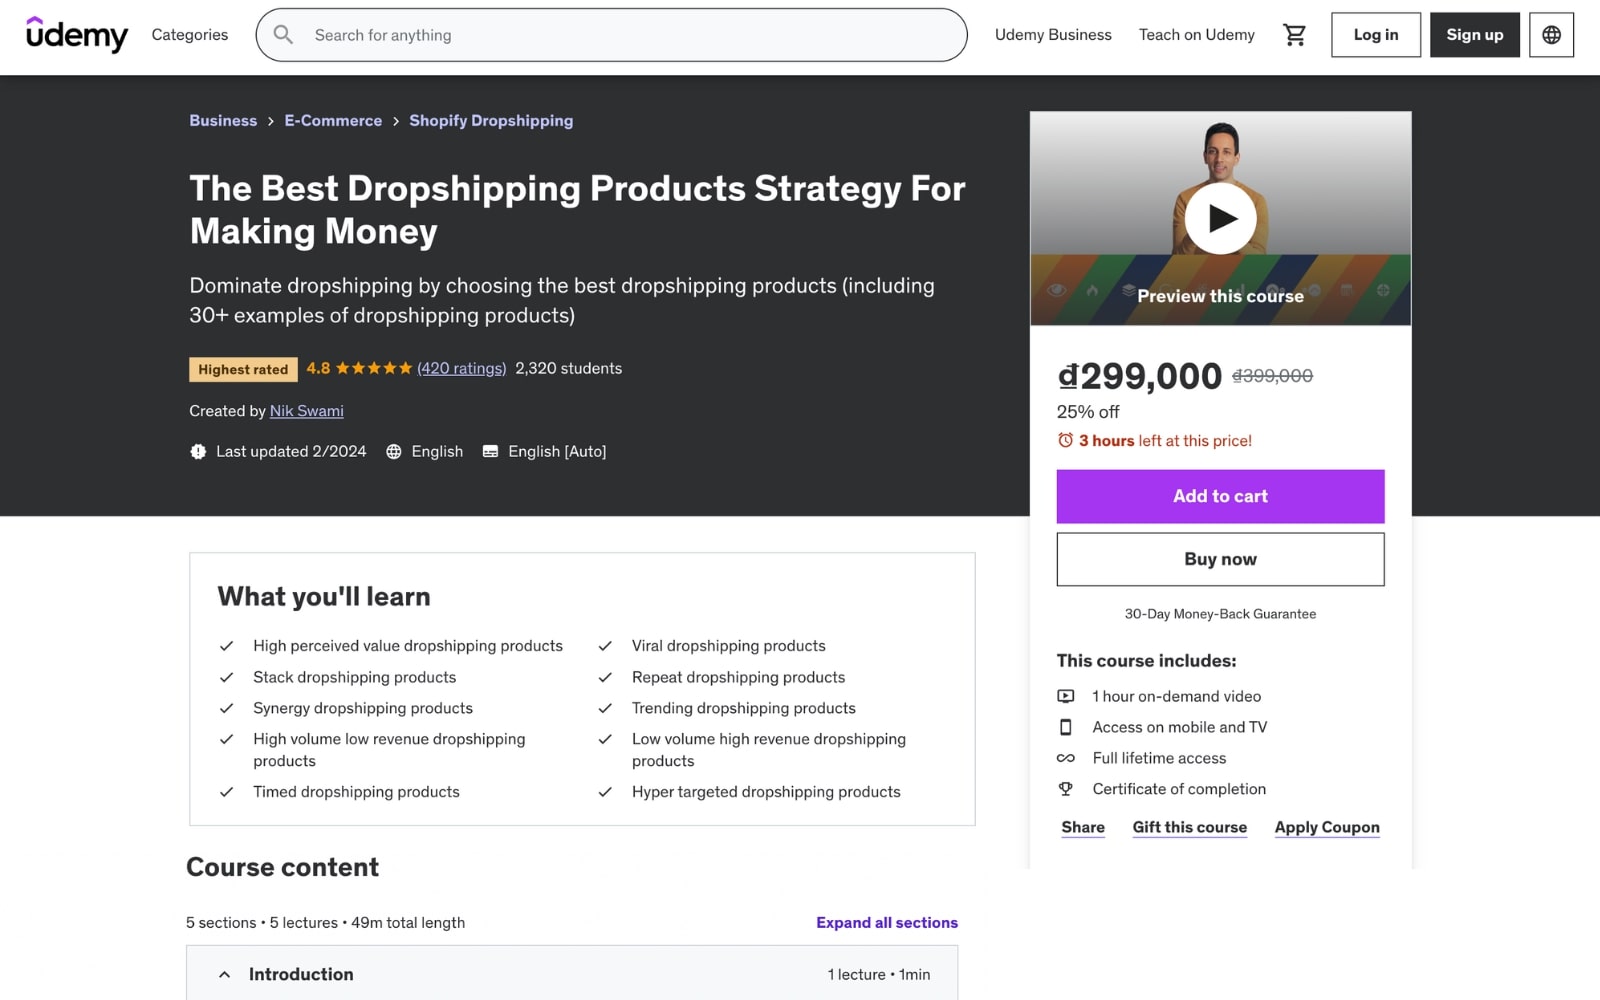
Task: Play the course preview video
Action: [x=1220, y=218]
